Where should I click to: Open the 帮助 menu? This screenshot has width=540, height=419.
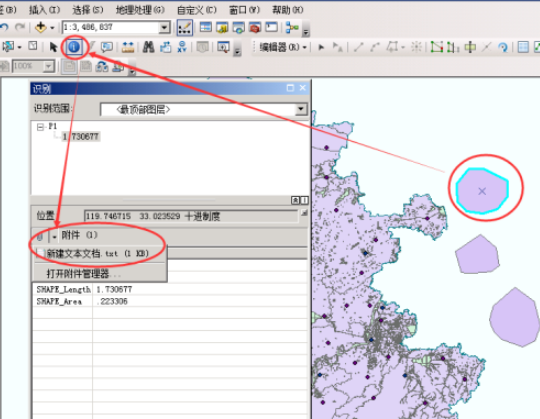click(x=288, y=10)
